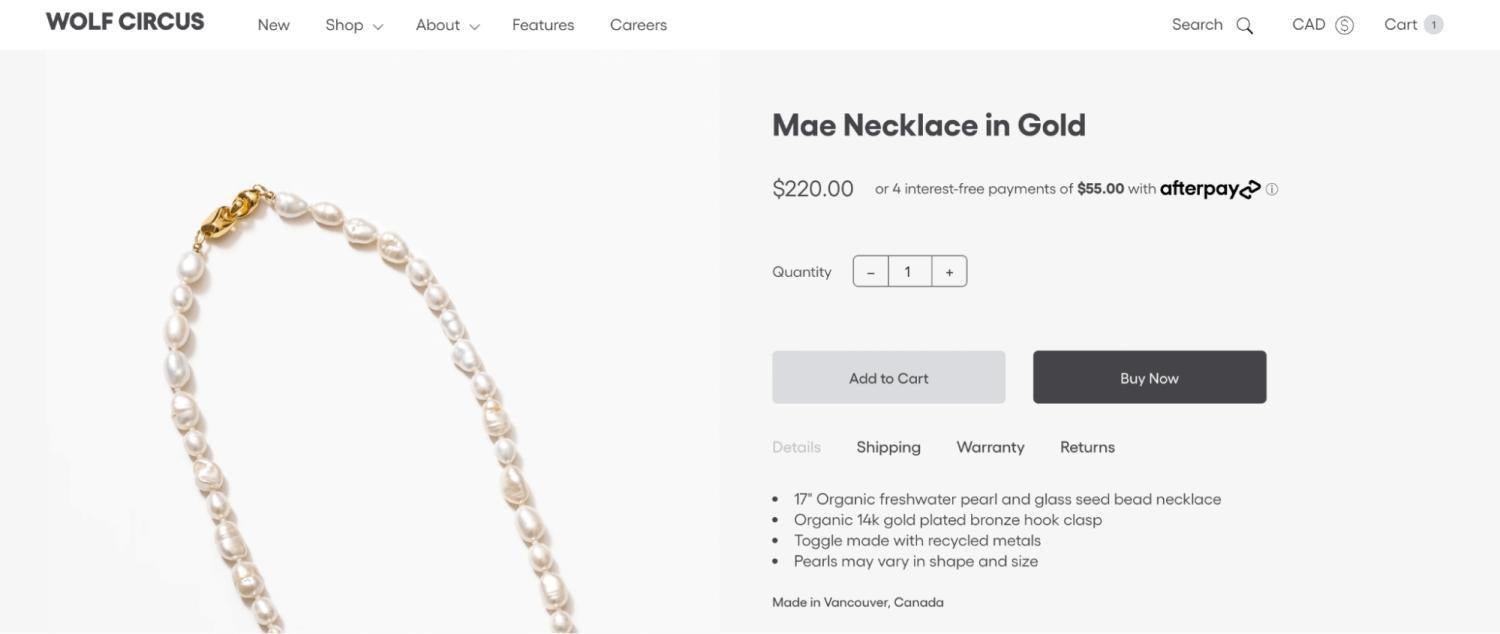Image resolution: width=1500 pixels, height=634 pixels.
Task: Click the search magnifying glass icon
Action: click(1244, 26)
